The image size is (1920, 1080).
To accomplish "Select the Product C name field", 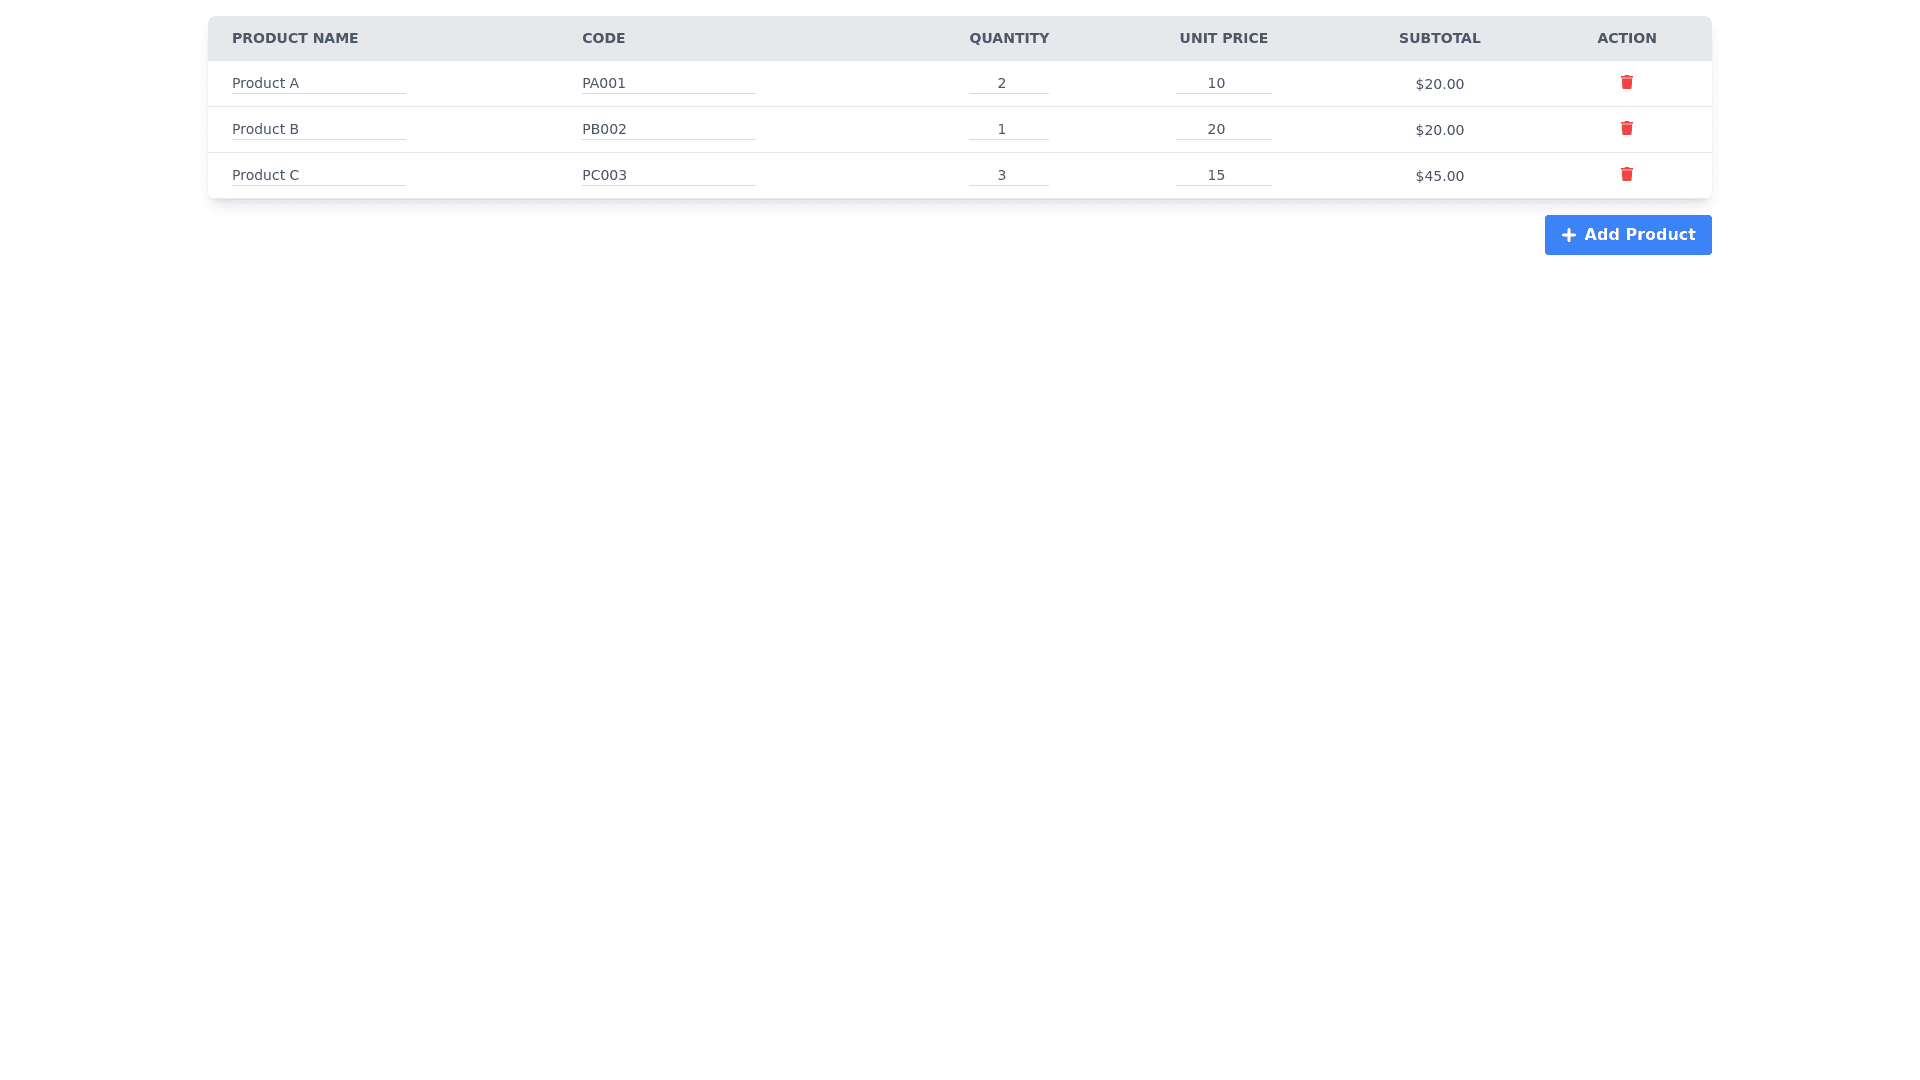I will [318, 175].
